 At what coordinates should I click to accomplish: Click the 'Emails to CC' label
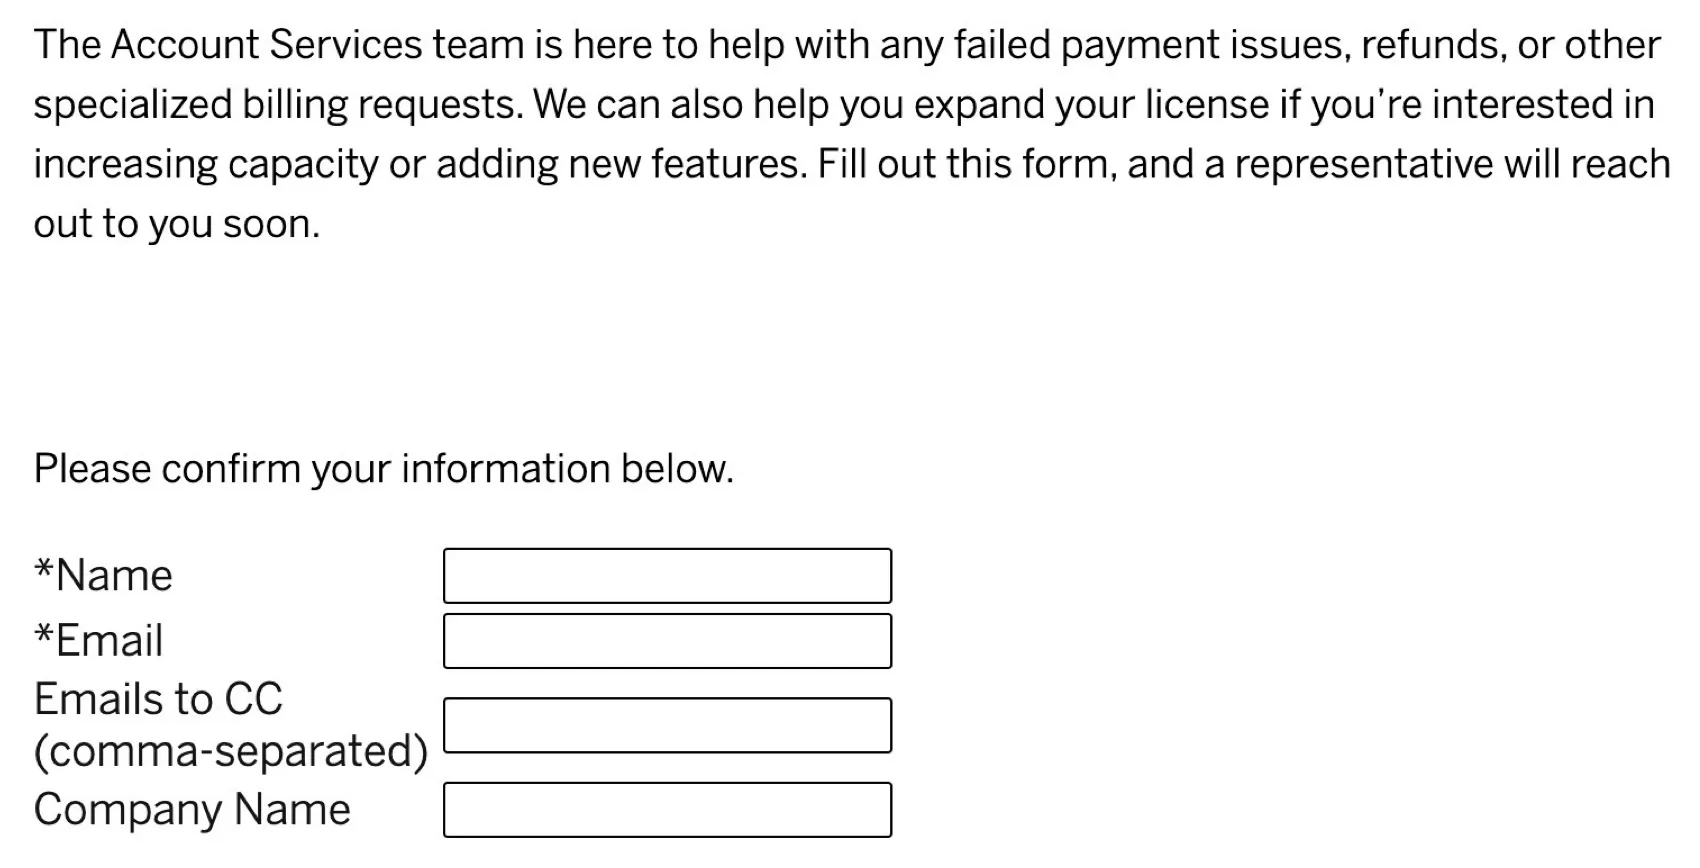click(x=158, y=699)
